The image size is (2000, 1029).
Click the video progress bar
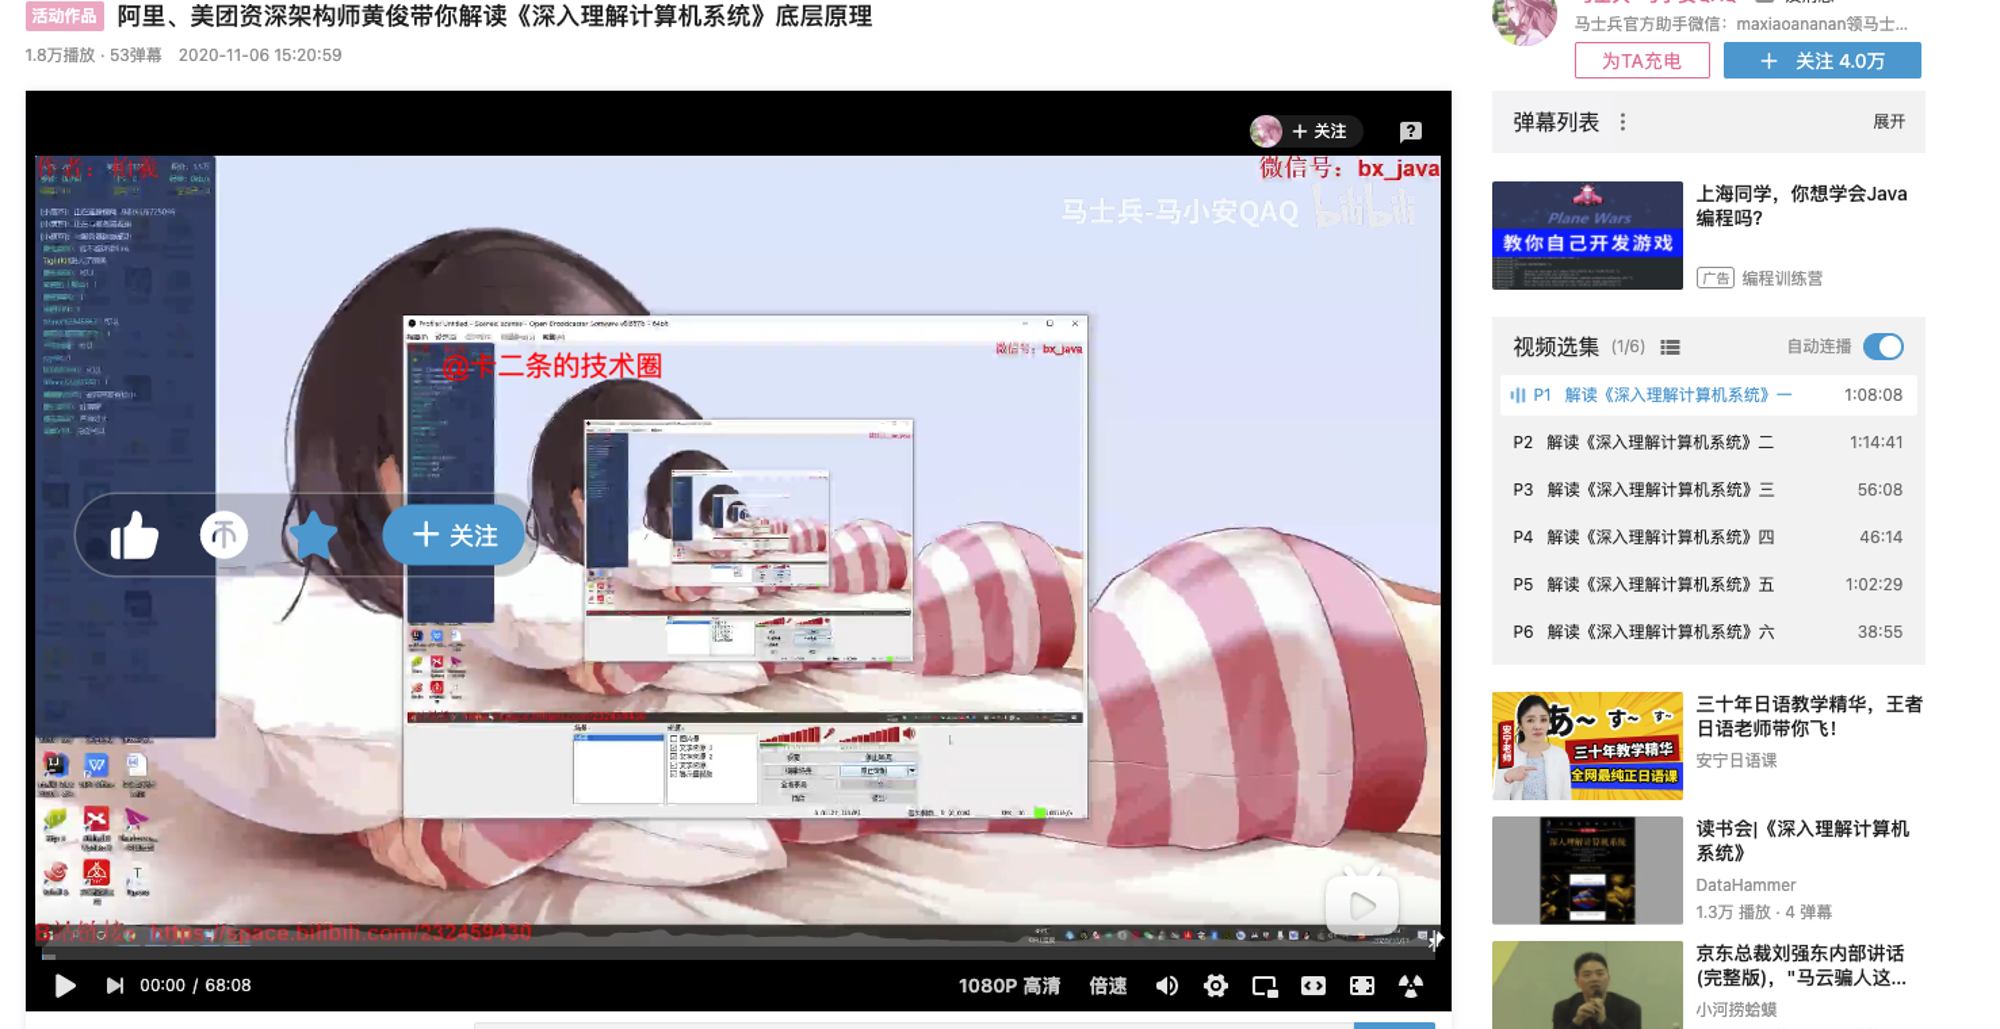(x=738, y=958)
